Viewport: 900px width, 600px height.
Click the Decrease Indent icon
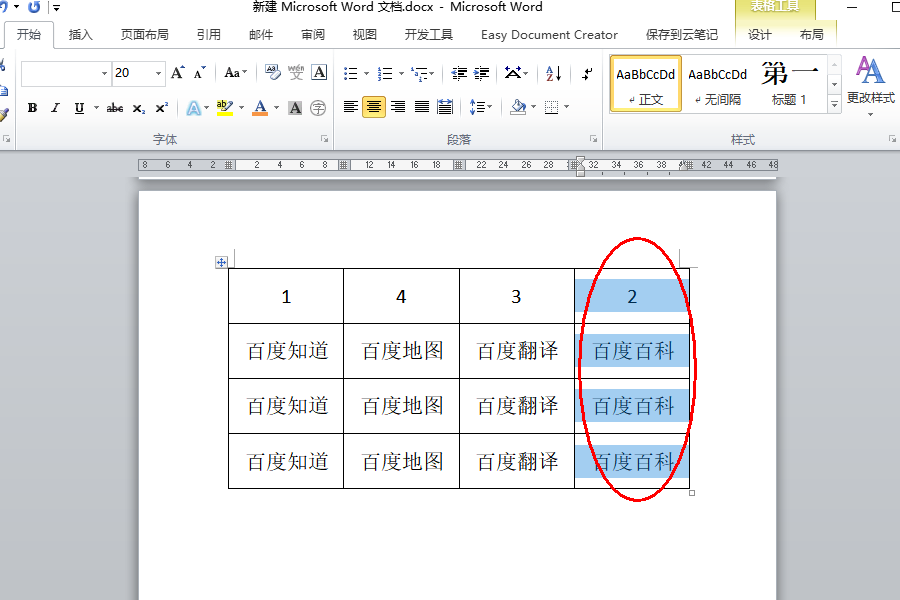pos(459,73)
